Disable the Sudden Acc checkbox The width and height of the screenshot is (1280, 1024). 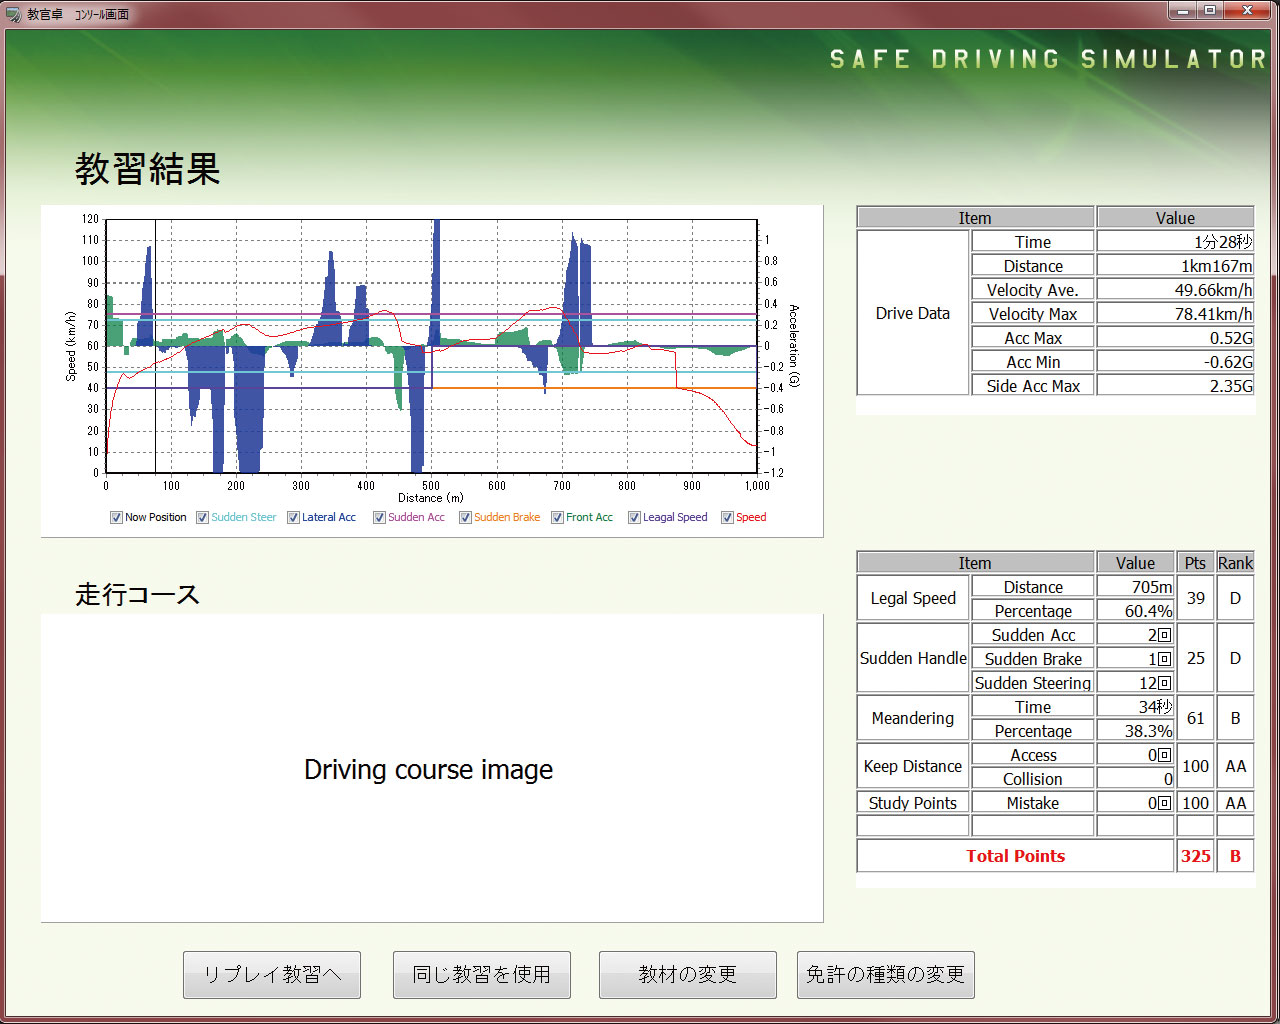pos(379,517)
